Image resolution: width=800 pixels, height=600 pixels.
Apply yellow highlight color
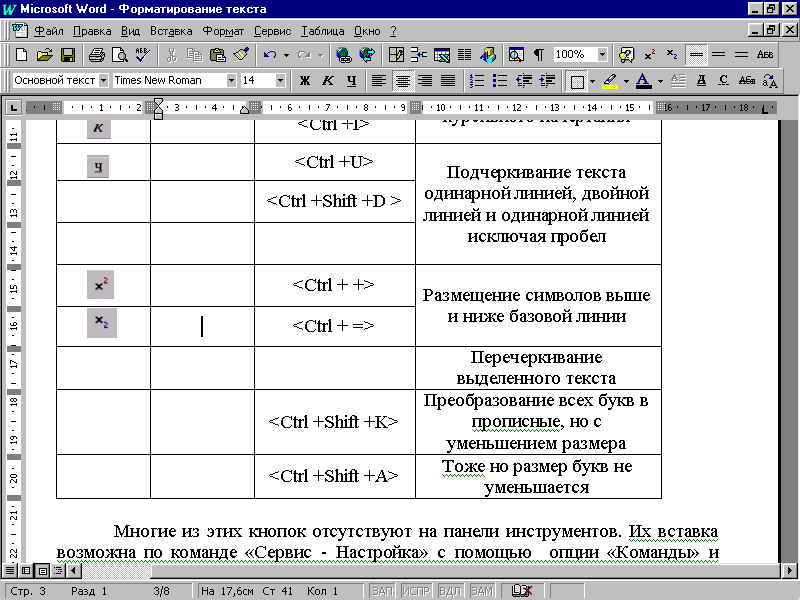(x=610, y=81)
